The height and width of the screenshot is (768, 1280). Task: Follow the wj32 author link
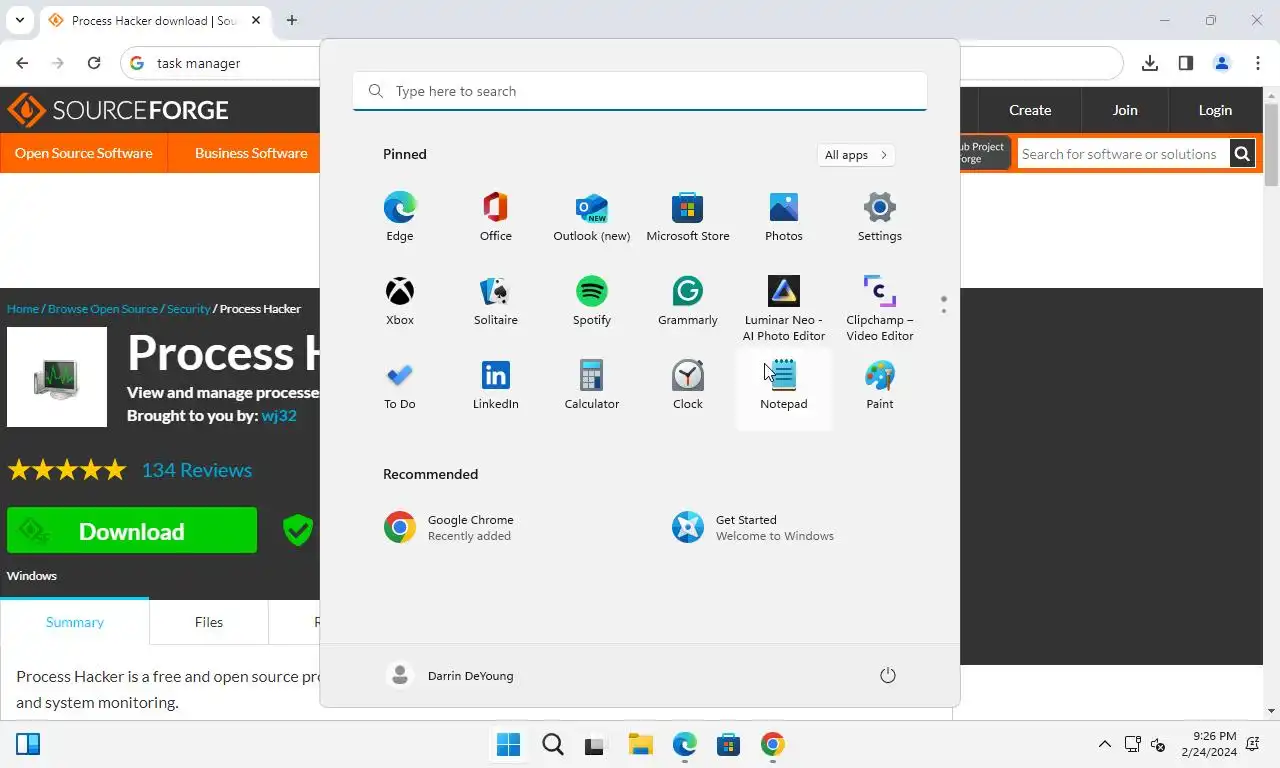coord(279,416)
